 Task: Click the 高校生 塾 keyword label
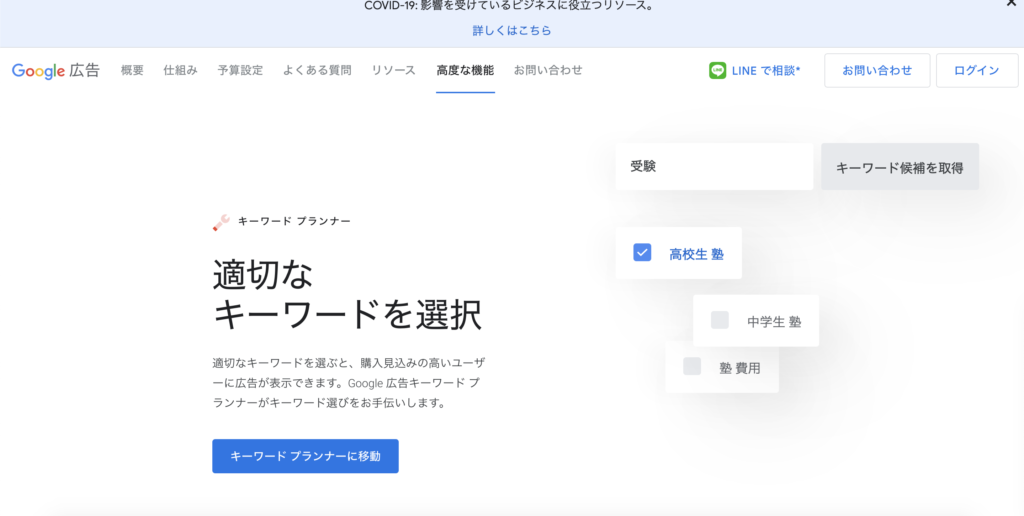(697, 254)
